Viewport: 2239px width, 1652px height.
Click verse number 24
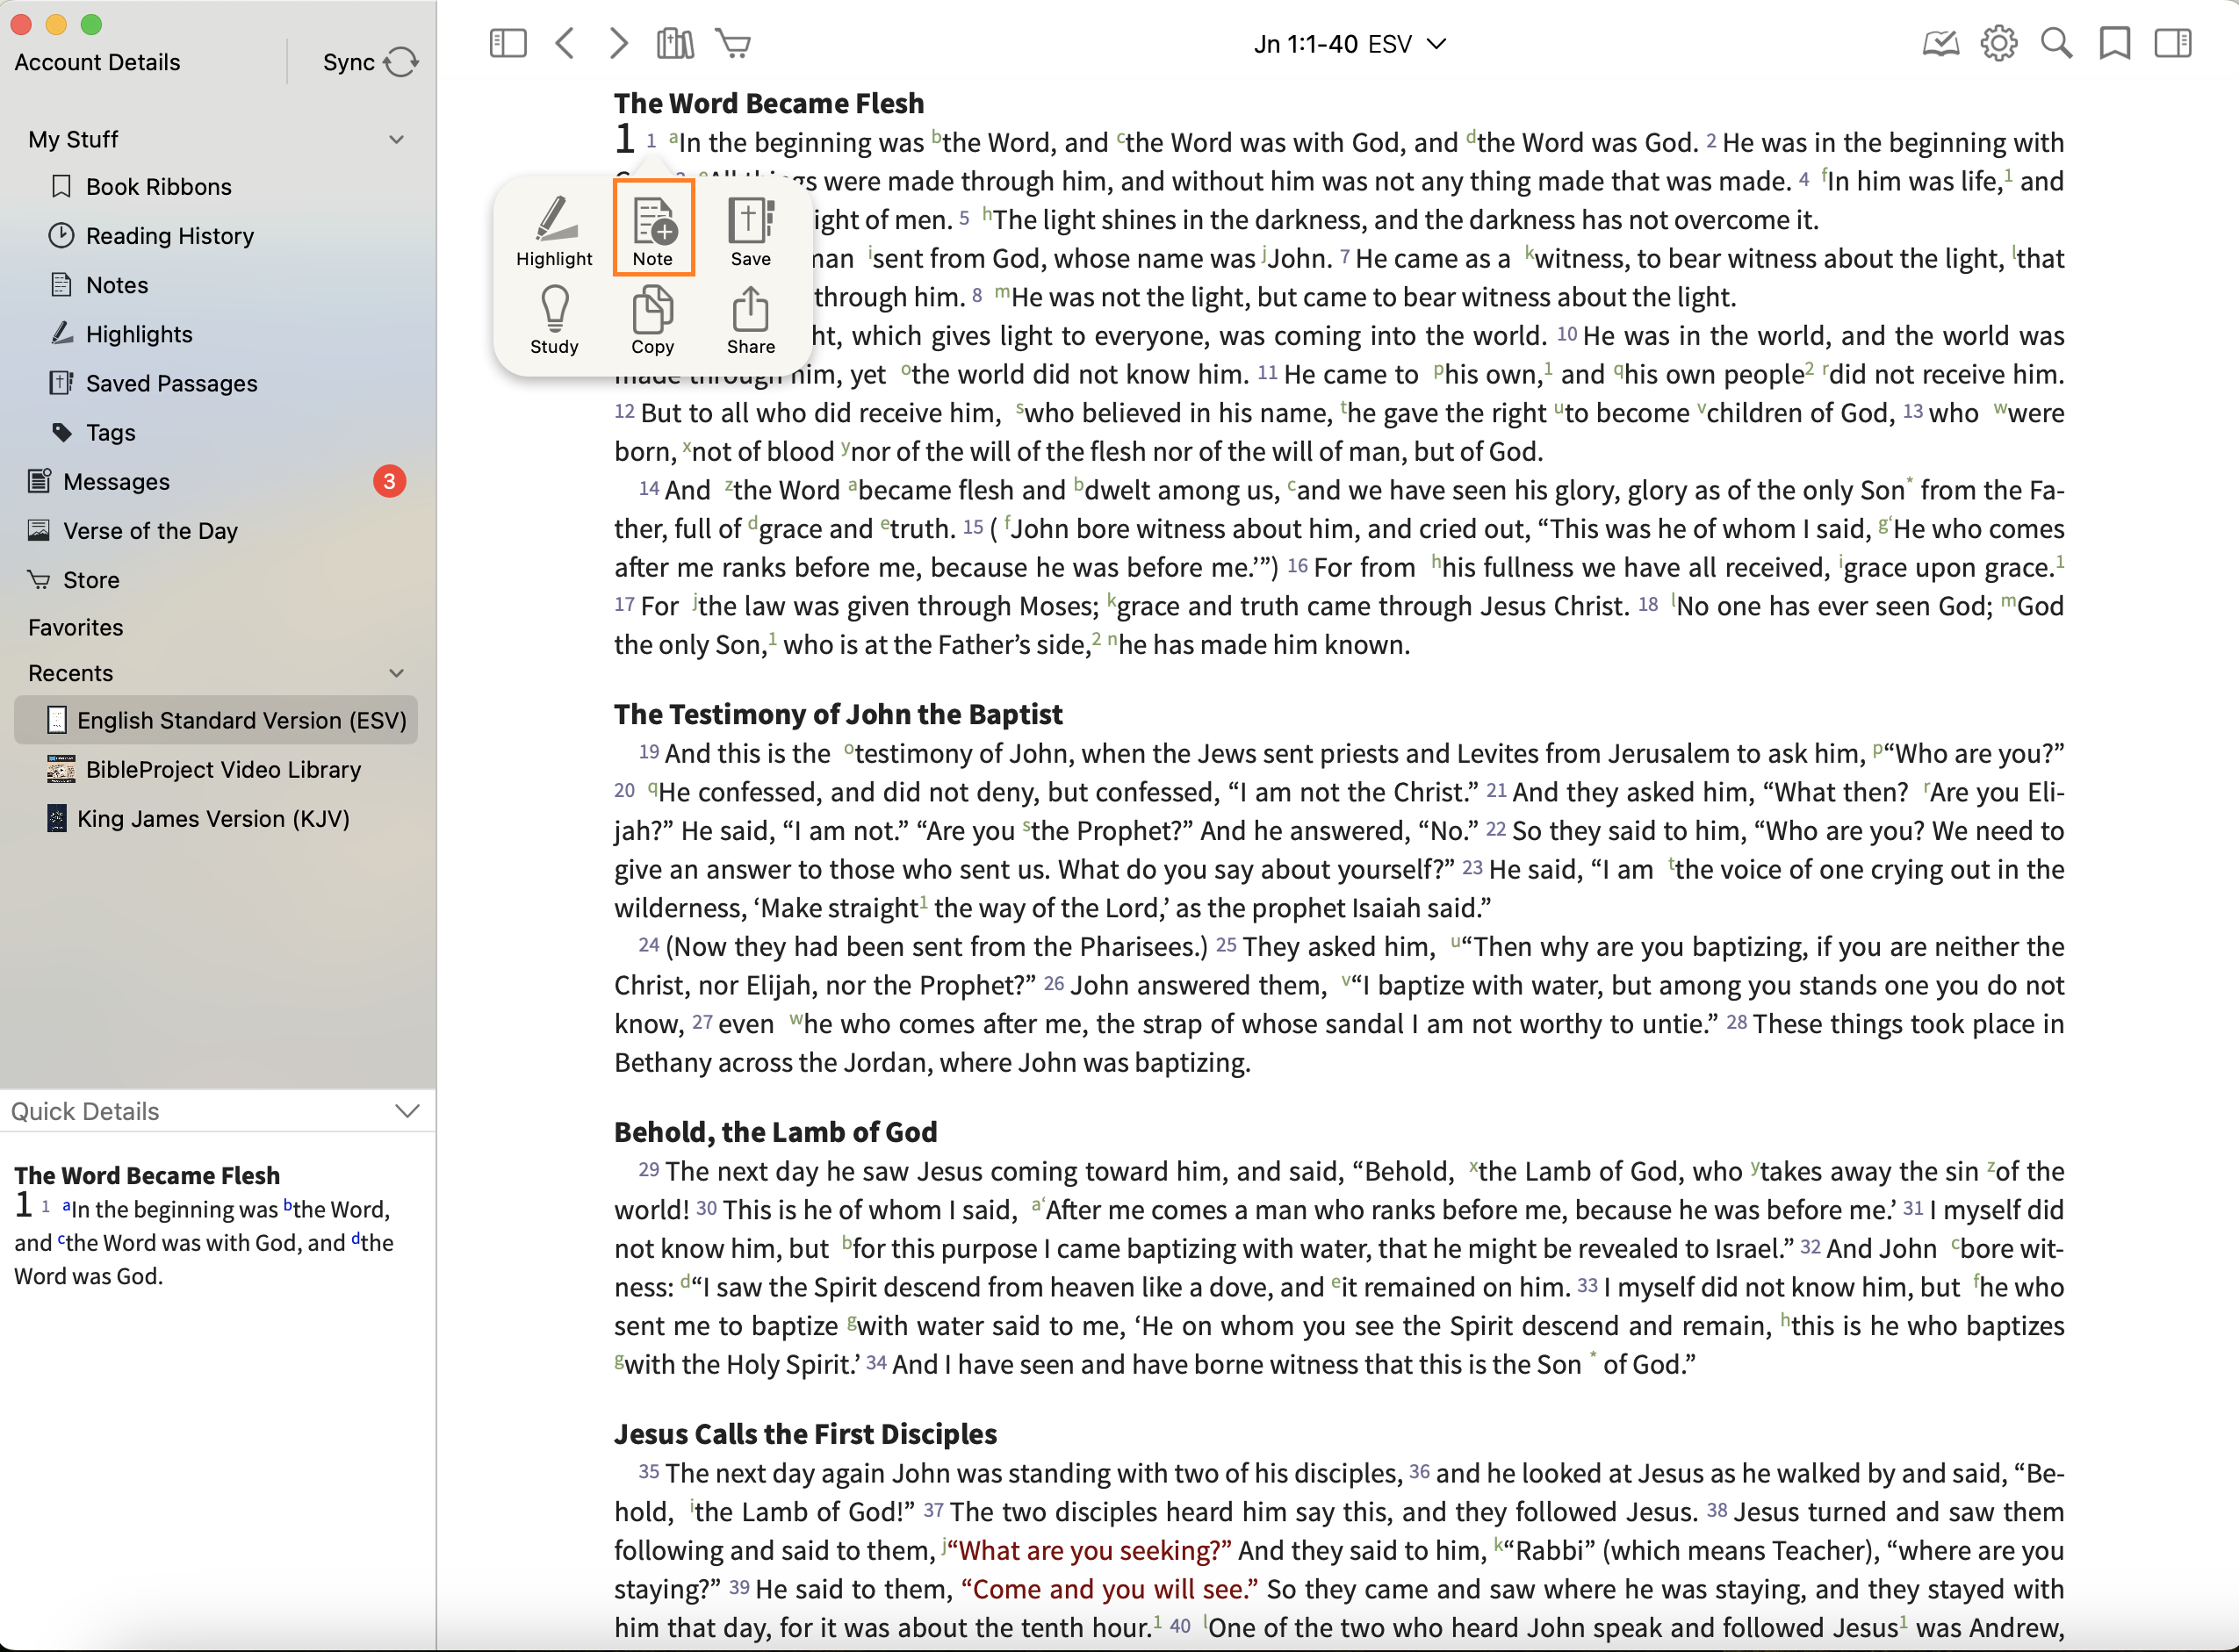[649, 944]
